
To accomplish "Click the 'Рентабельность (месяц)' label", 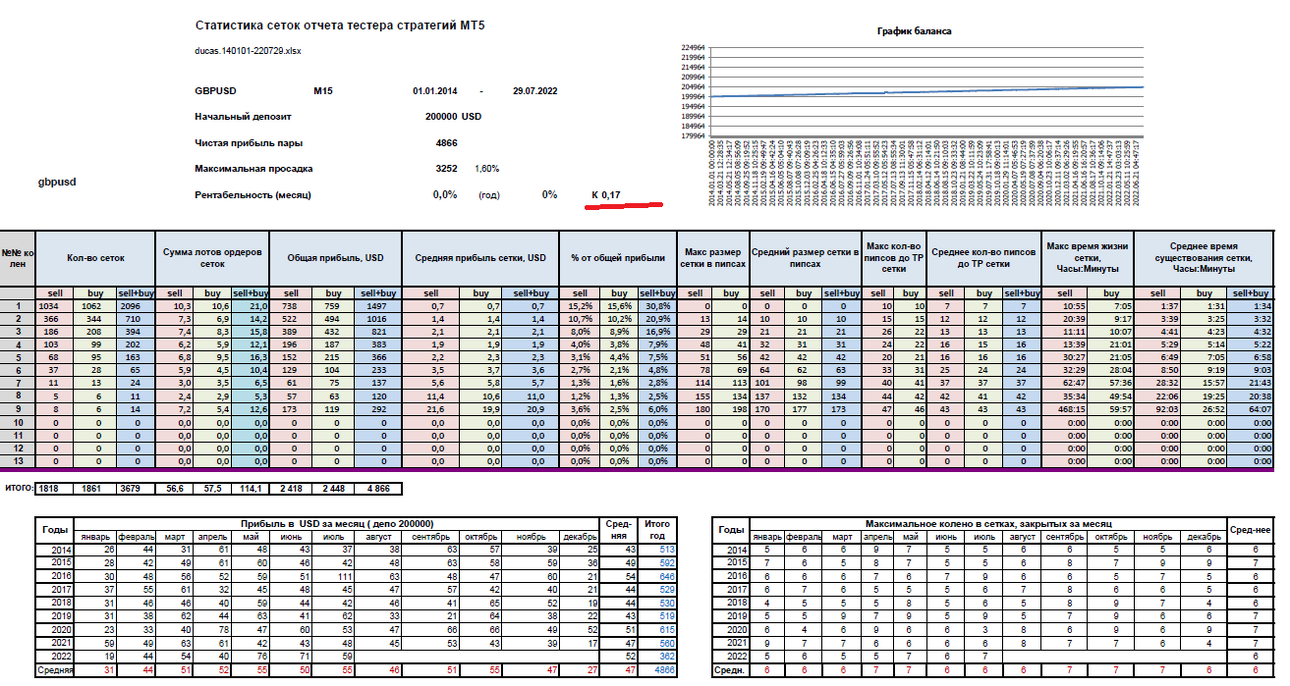I will (x=252, y=195).
